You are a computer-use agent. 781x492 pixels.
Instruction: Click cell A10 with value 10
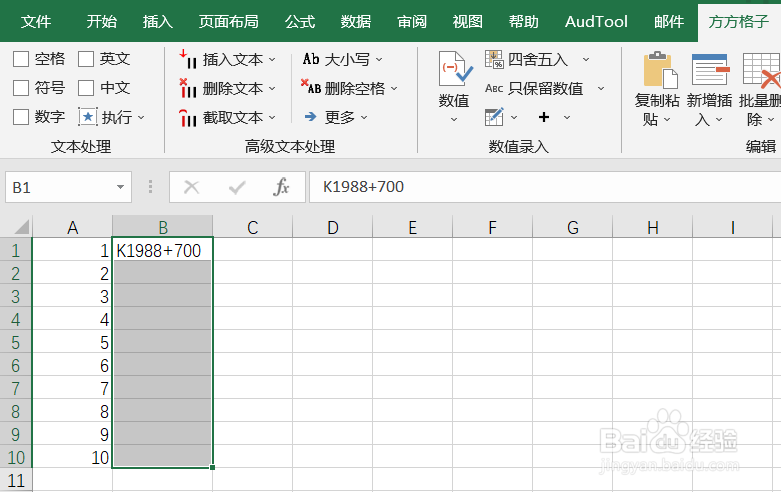(x=73, y=457)
